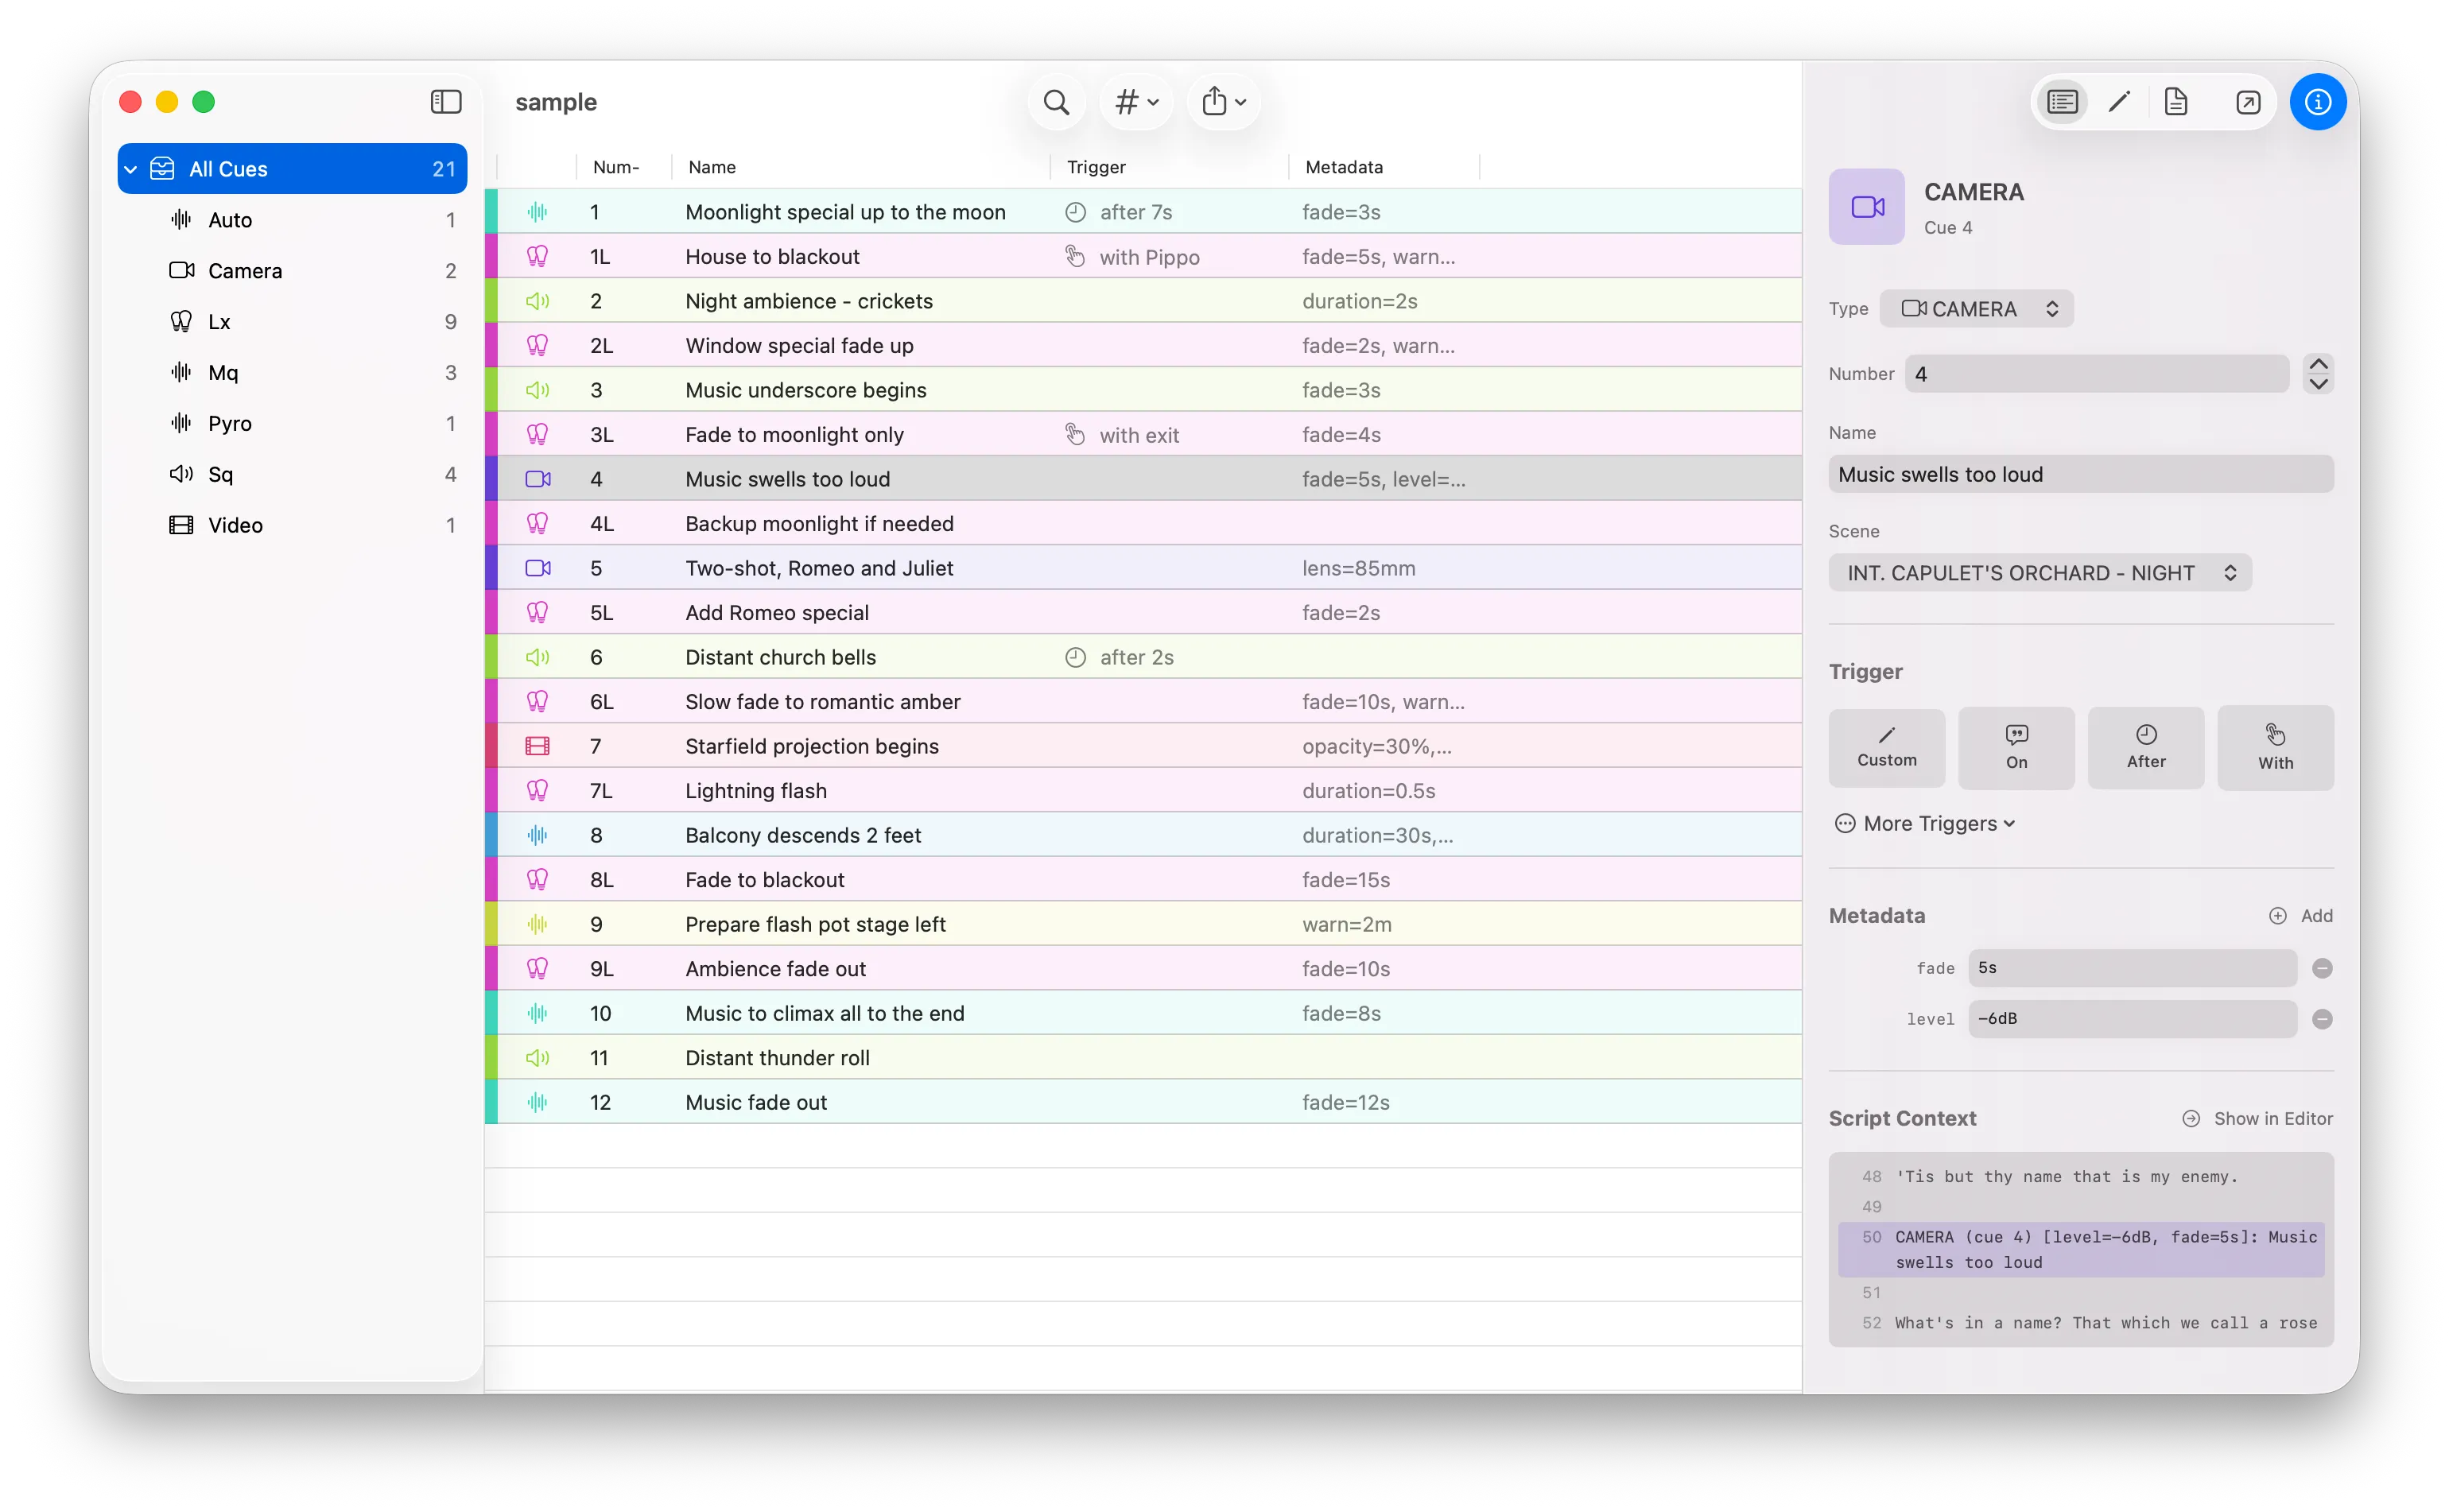Choose the With trigger
This screenshot has height=1512, width=2449.
2275,748
